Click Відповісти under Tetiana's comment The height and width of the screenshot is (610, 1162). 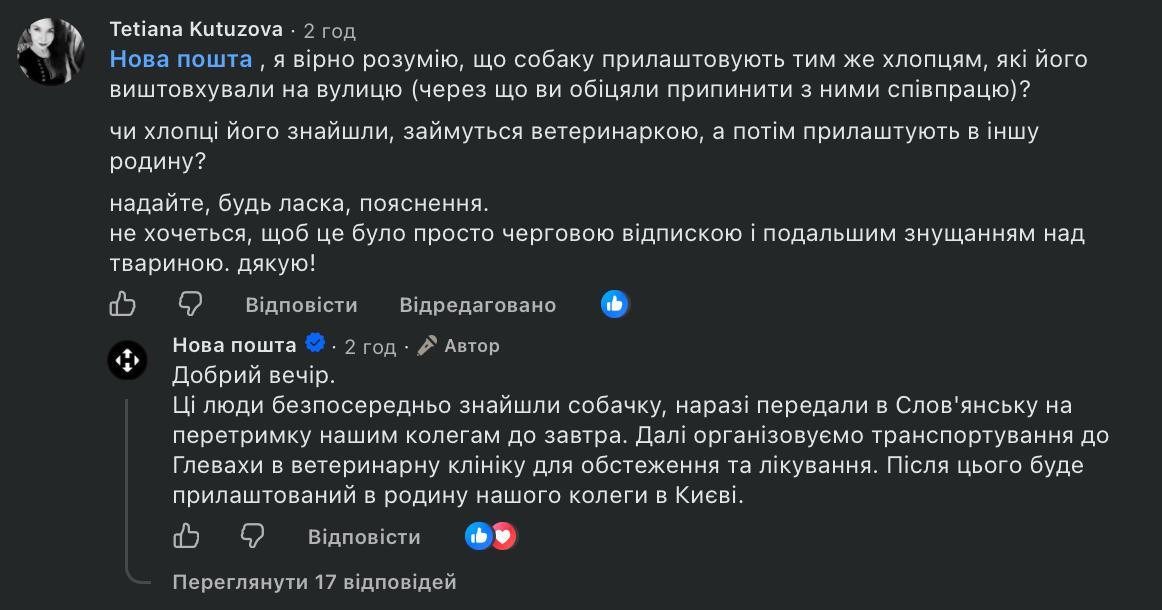(302, 305)
